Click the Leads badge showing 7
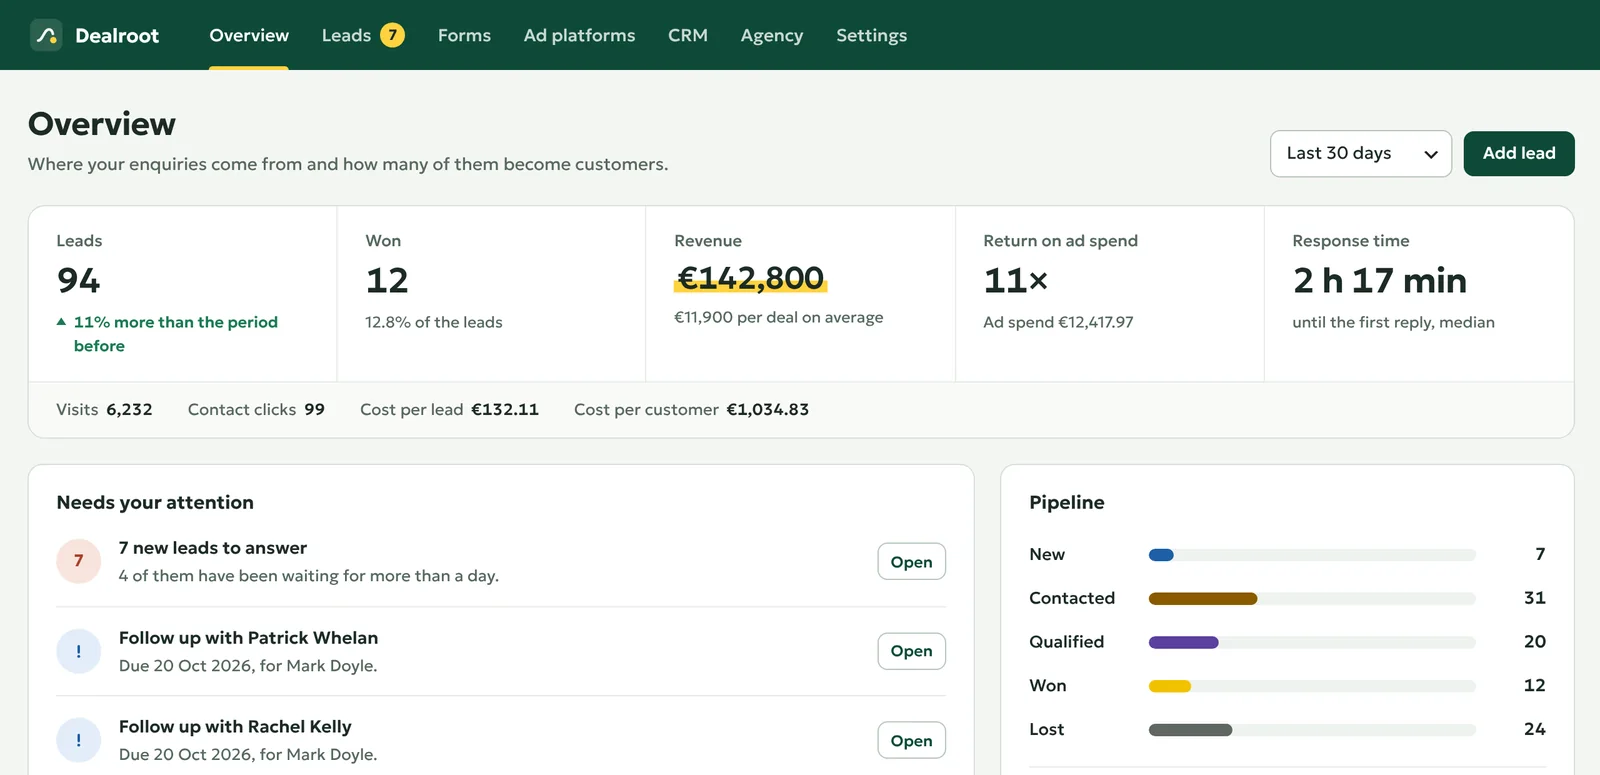 pos(392,35)
